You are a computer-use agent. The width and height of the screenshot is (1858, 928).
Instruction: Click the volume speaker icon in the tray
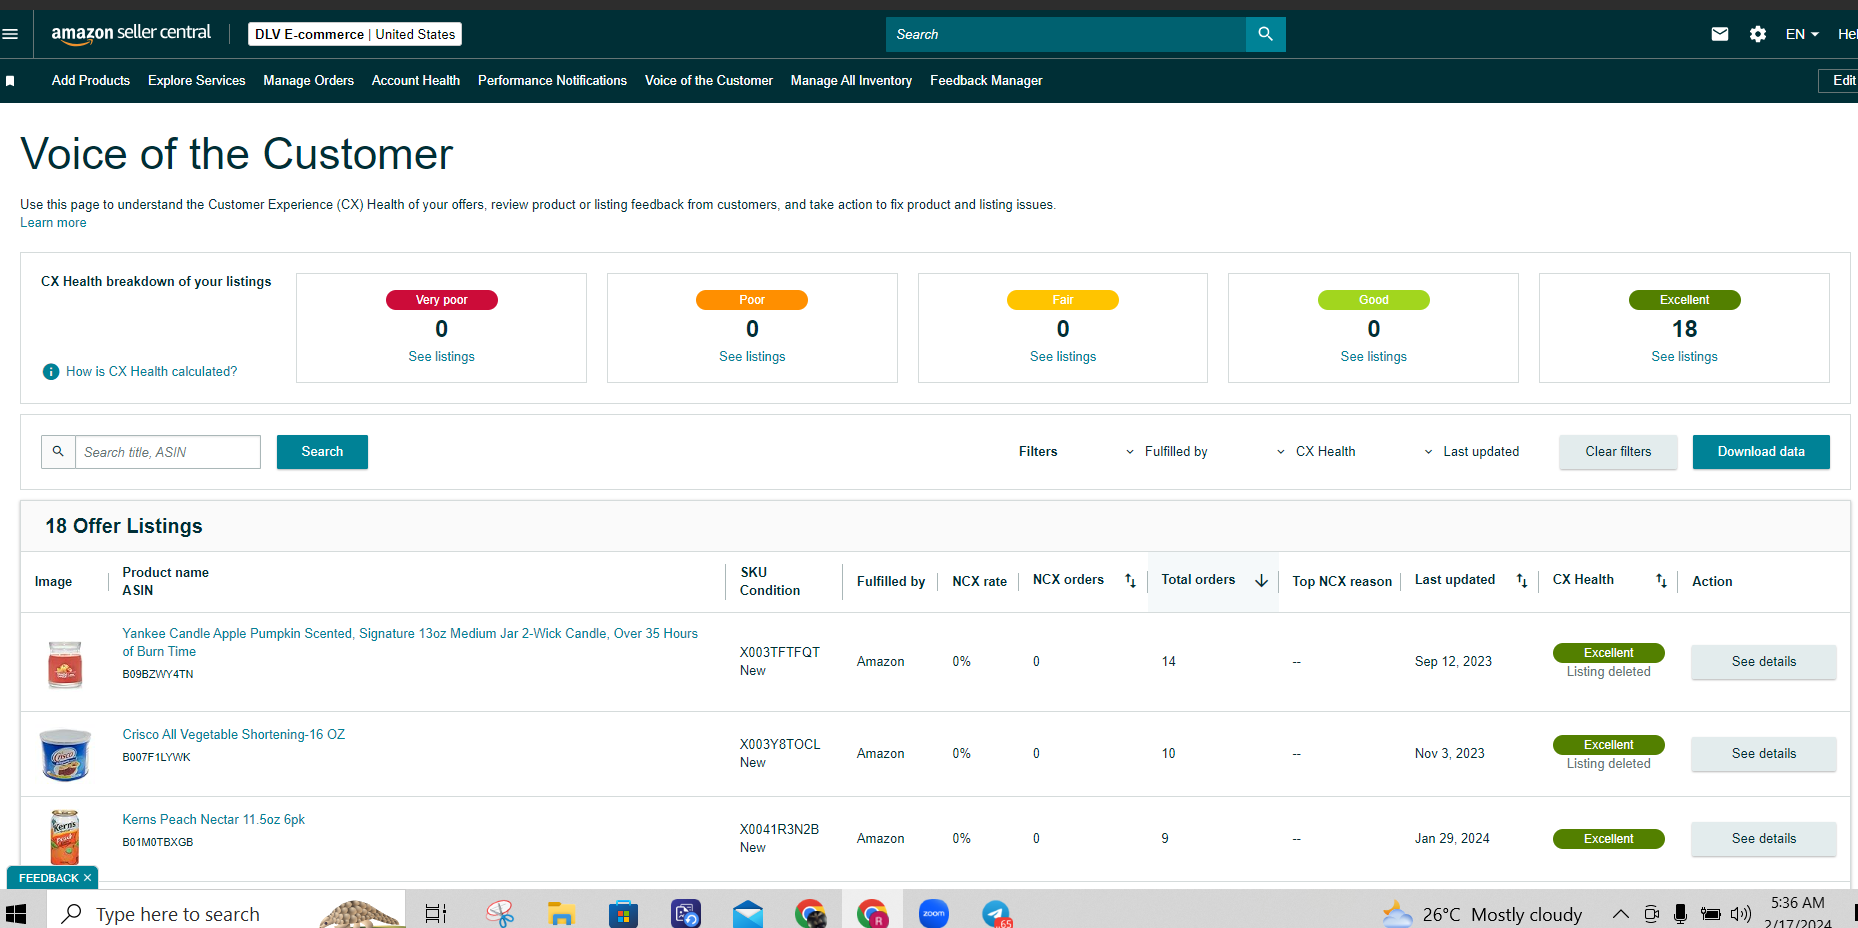click(1741, 914)
